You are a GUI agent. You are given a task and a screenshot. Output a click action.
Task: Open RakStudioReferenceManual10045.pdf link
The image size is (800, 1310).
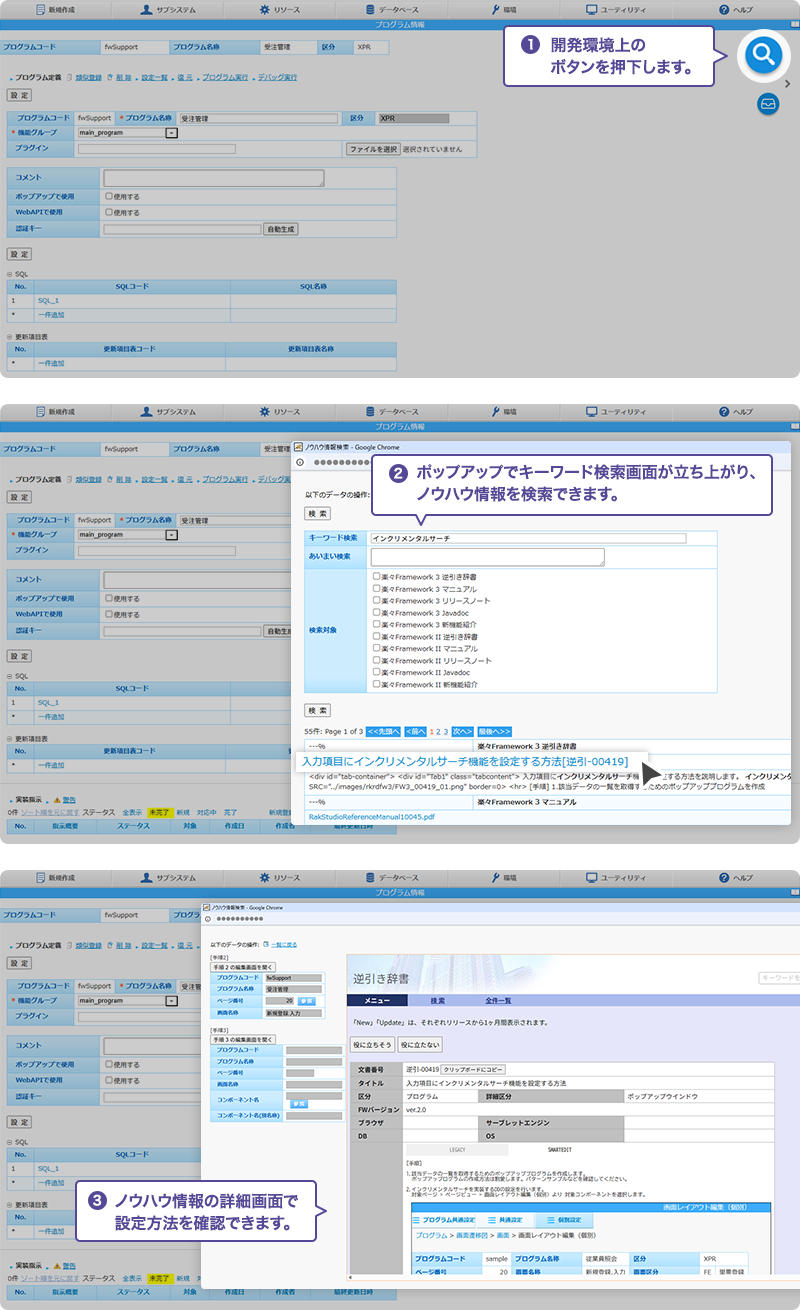[371, 817]
